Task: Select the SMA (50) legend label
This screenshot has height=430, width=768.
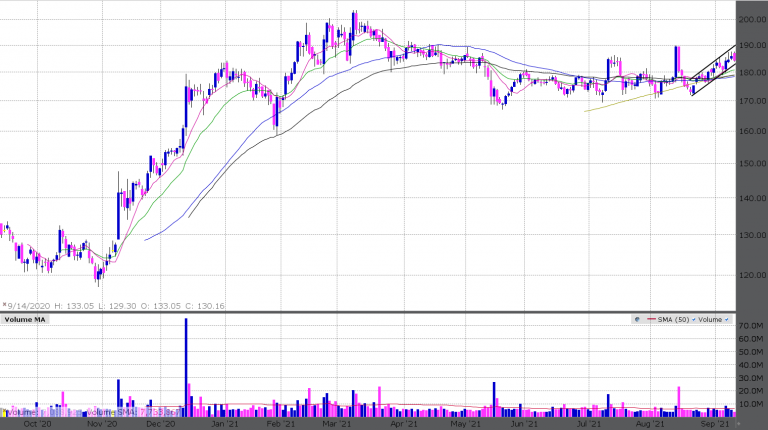Action: 677,320
